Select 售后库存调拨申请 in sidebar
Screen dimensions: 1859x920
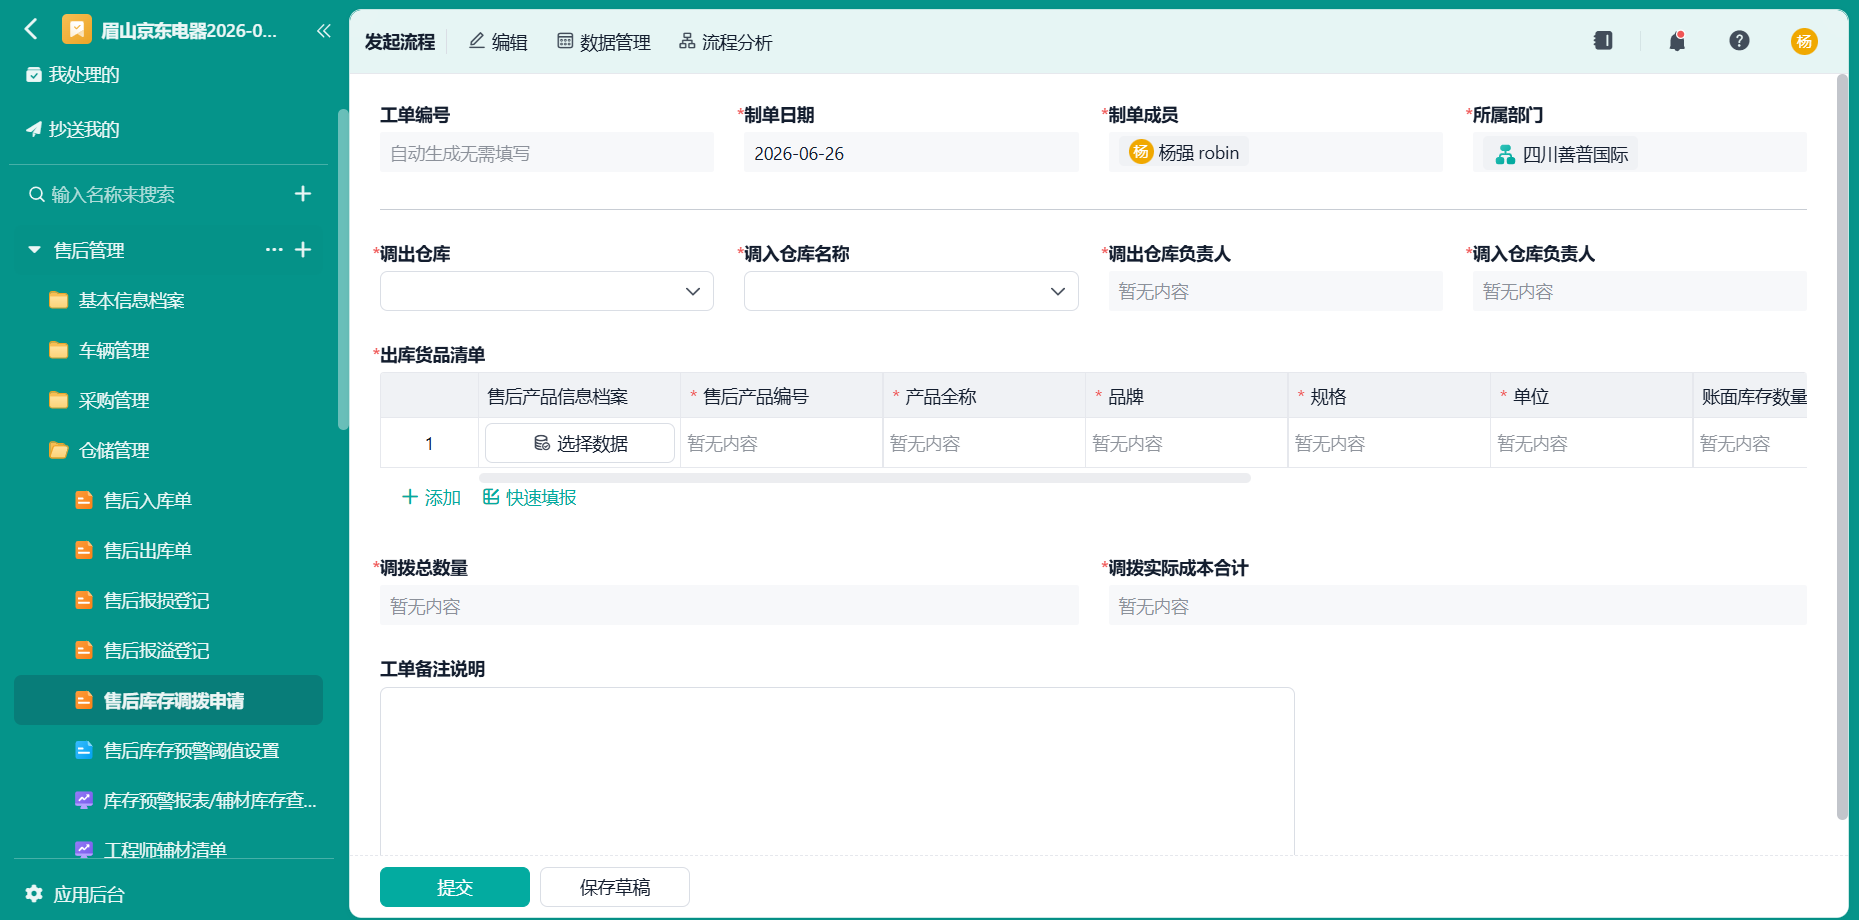[168, 700]
